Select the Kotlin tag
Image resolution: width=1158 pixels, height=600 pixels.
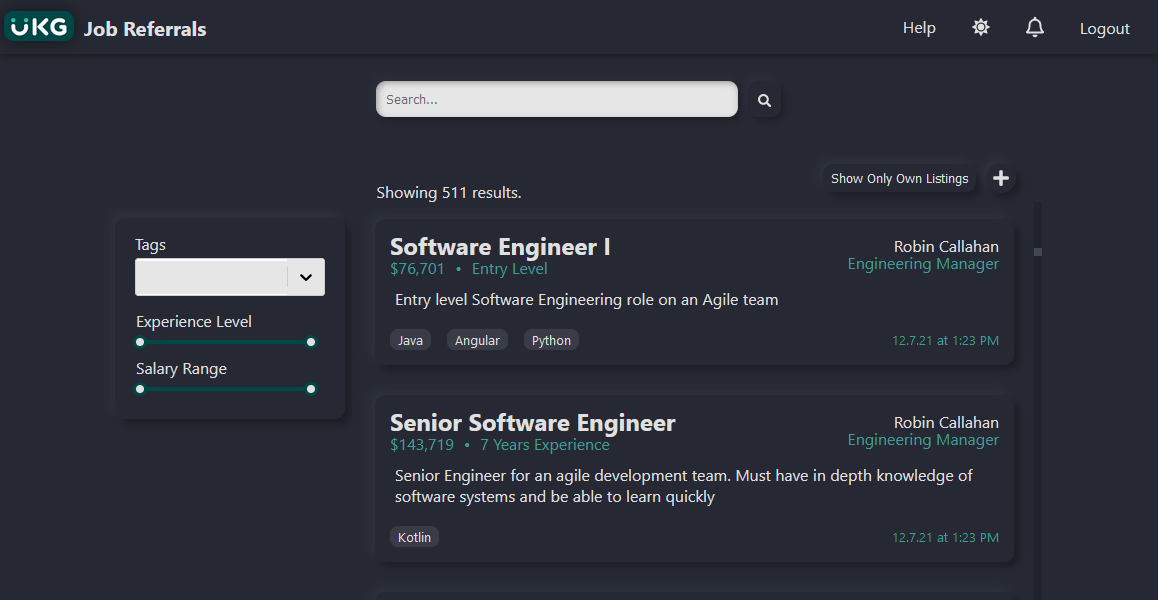pos(414,537)
